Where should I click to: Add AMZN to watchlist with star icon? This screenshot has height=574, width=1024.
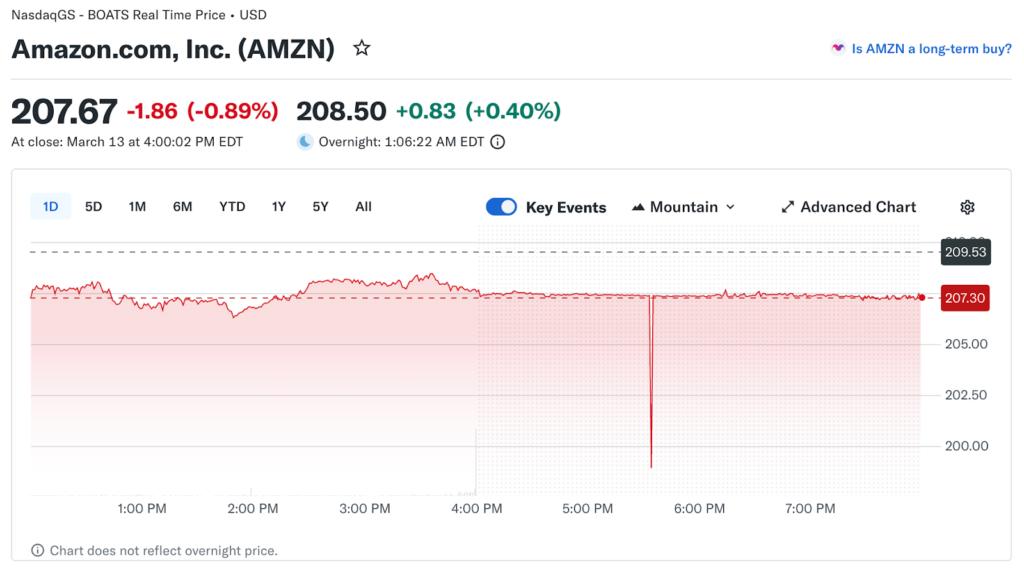tap(362, 48)
